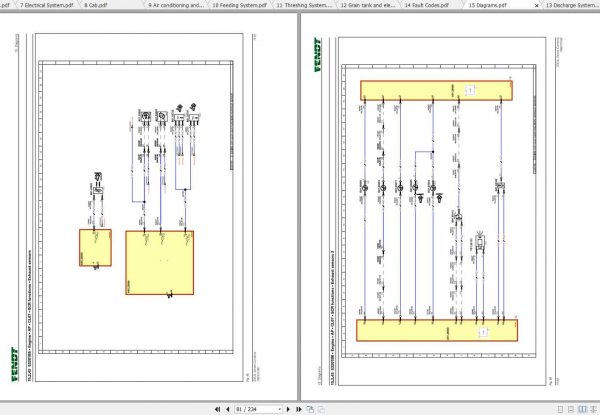Click the previous view icon beside navigation arrows
This screenshot has height=415, width=600.
[310, 409]
